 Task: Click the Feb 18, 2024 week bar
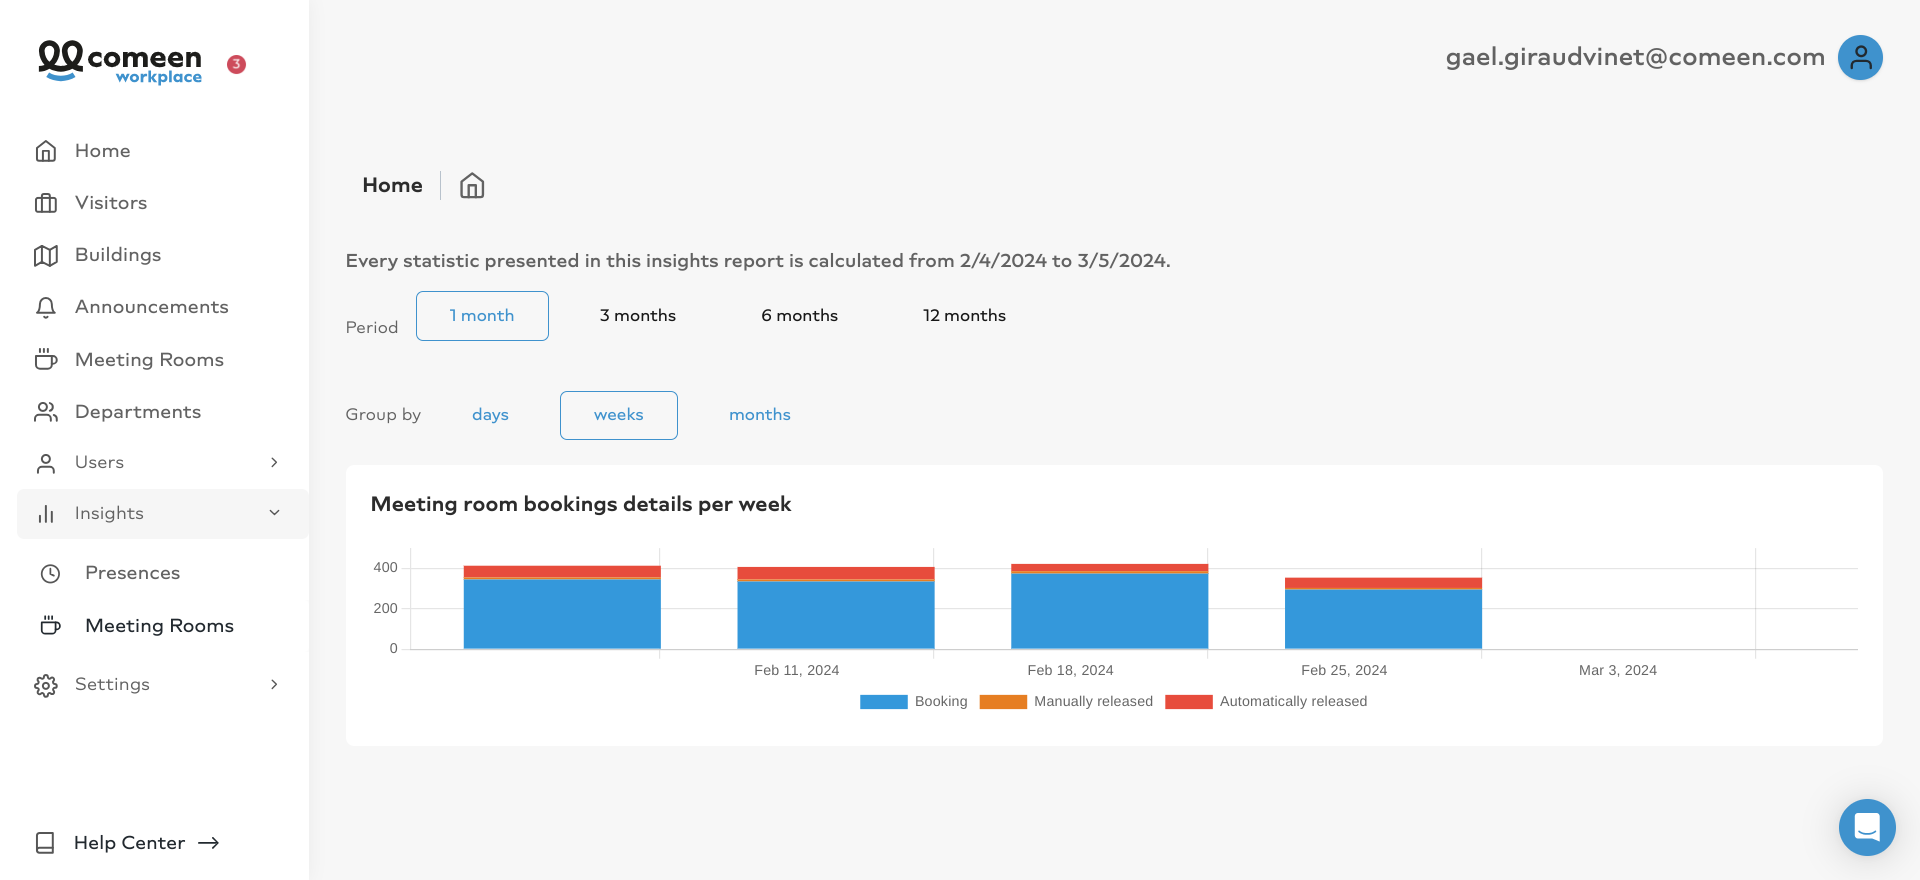(1110, 606)
